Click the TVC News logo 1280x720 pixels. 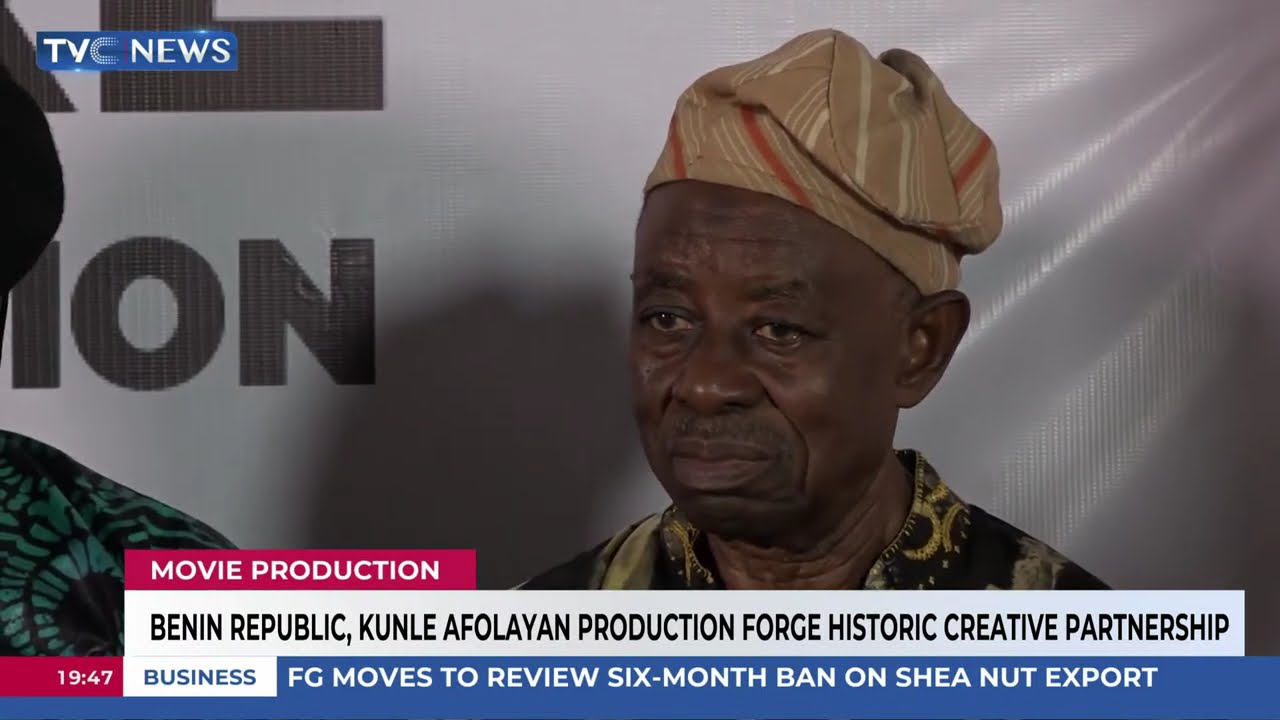pos(137,51)
